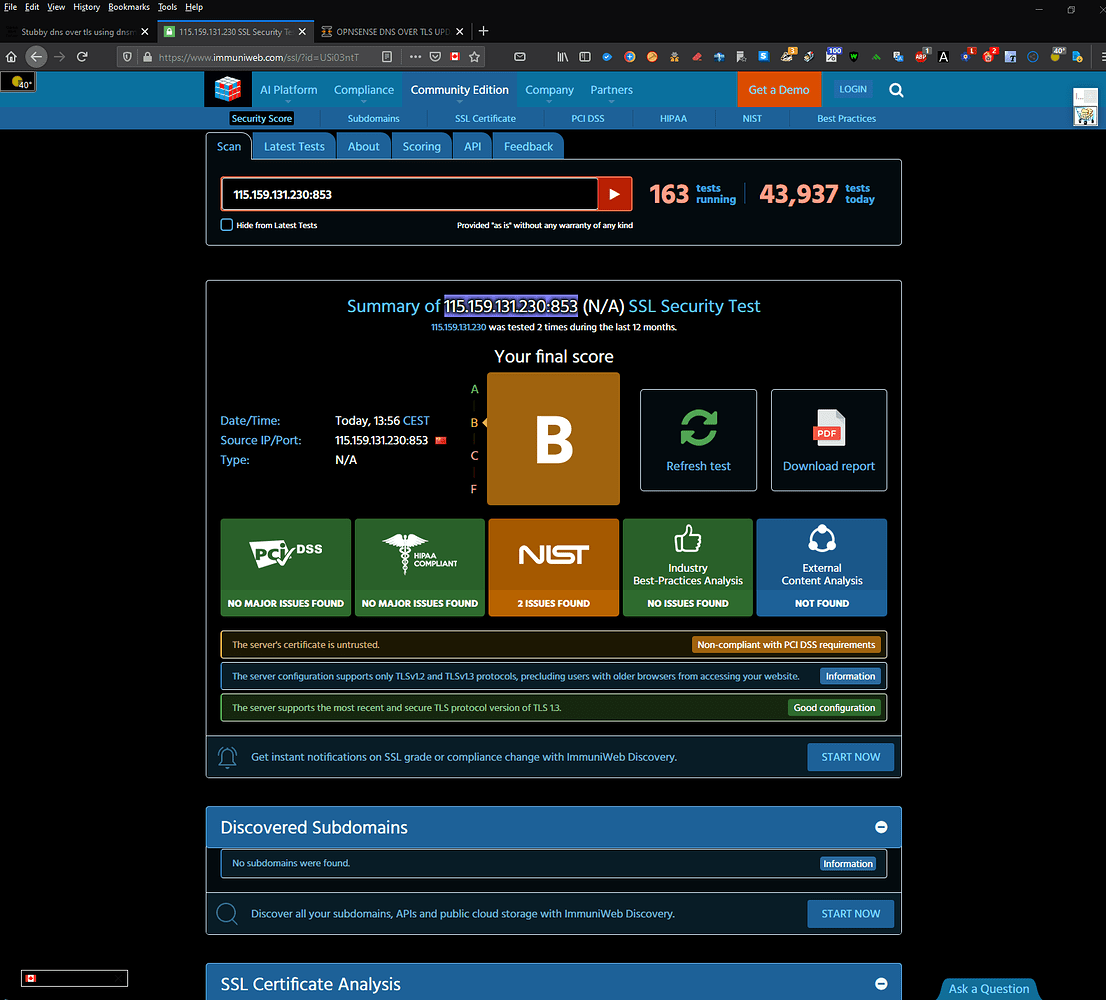Open the Bookmarks menu
1106x1000 pixels.
click(x=128, y=7)
